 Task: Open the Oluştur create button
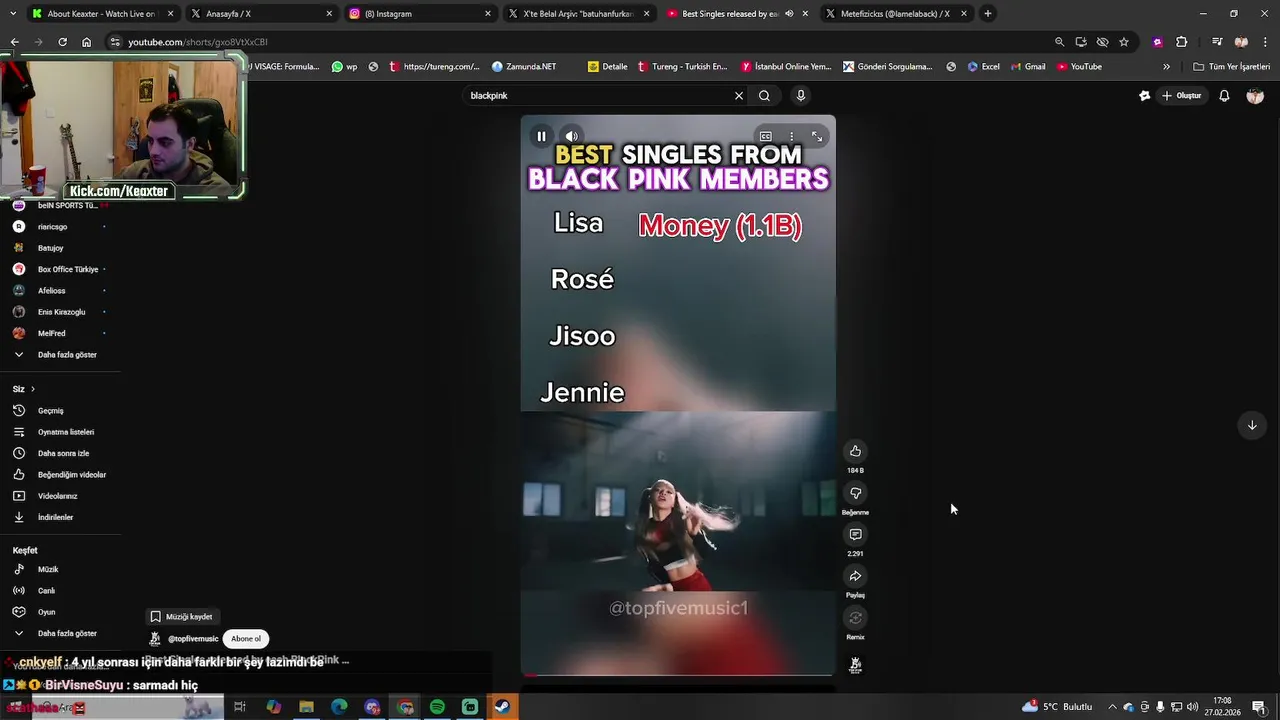pyautogui.click(x=1181, y=96)
